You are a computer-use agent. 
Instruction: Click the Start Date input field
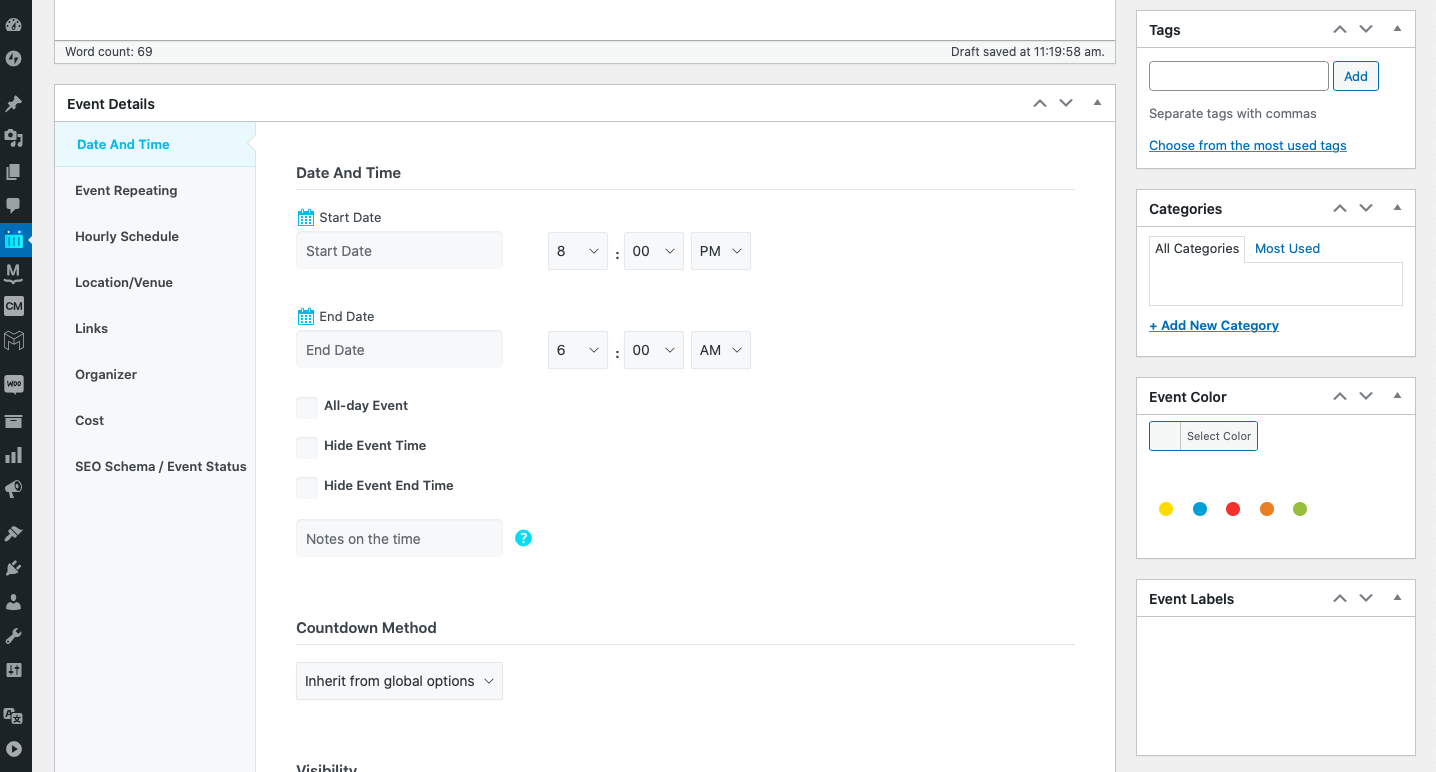(399, 251)
